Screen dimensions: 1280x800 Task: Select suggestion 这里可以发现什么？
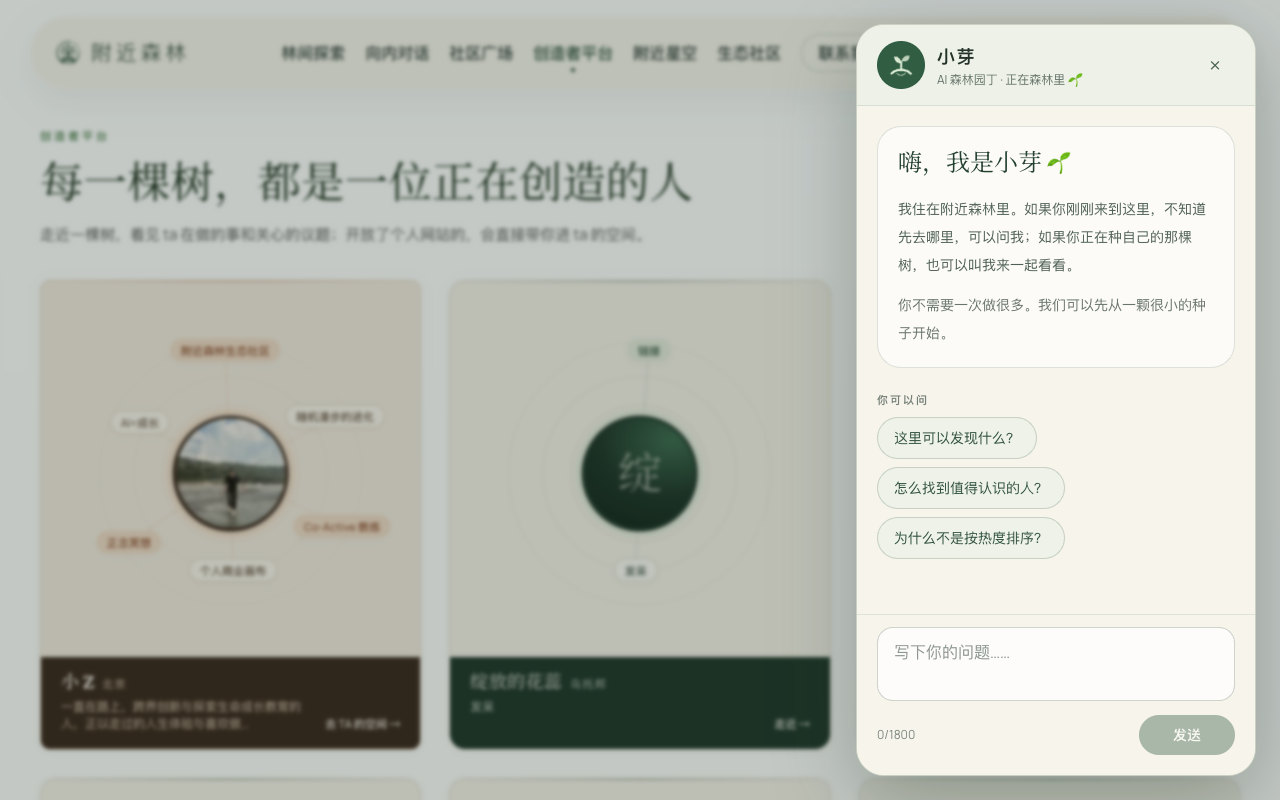point(957,438)
